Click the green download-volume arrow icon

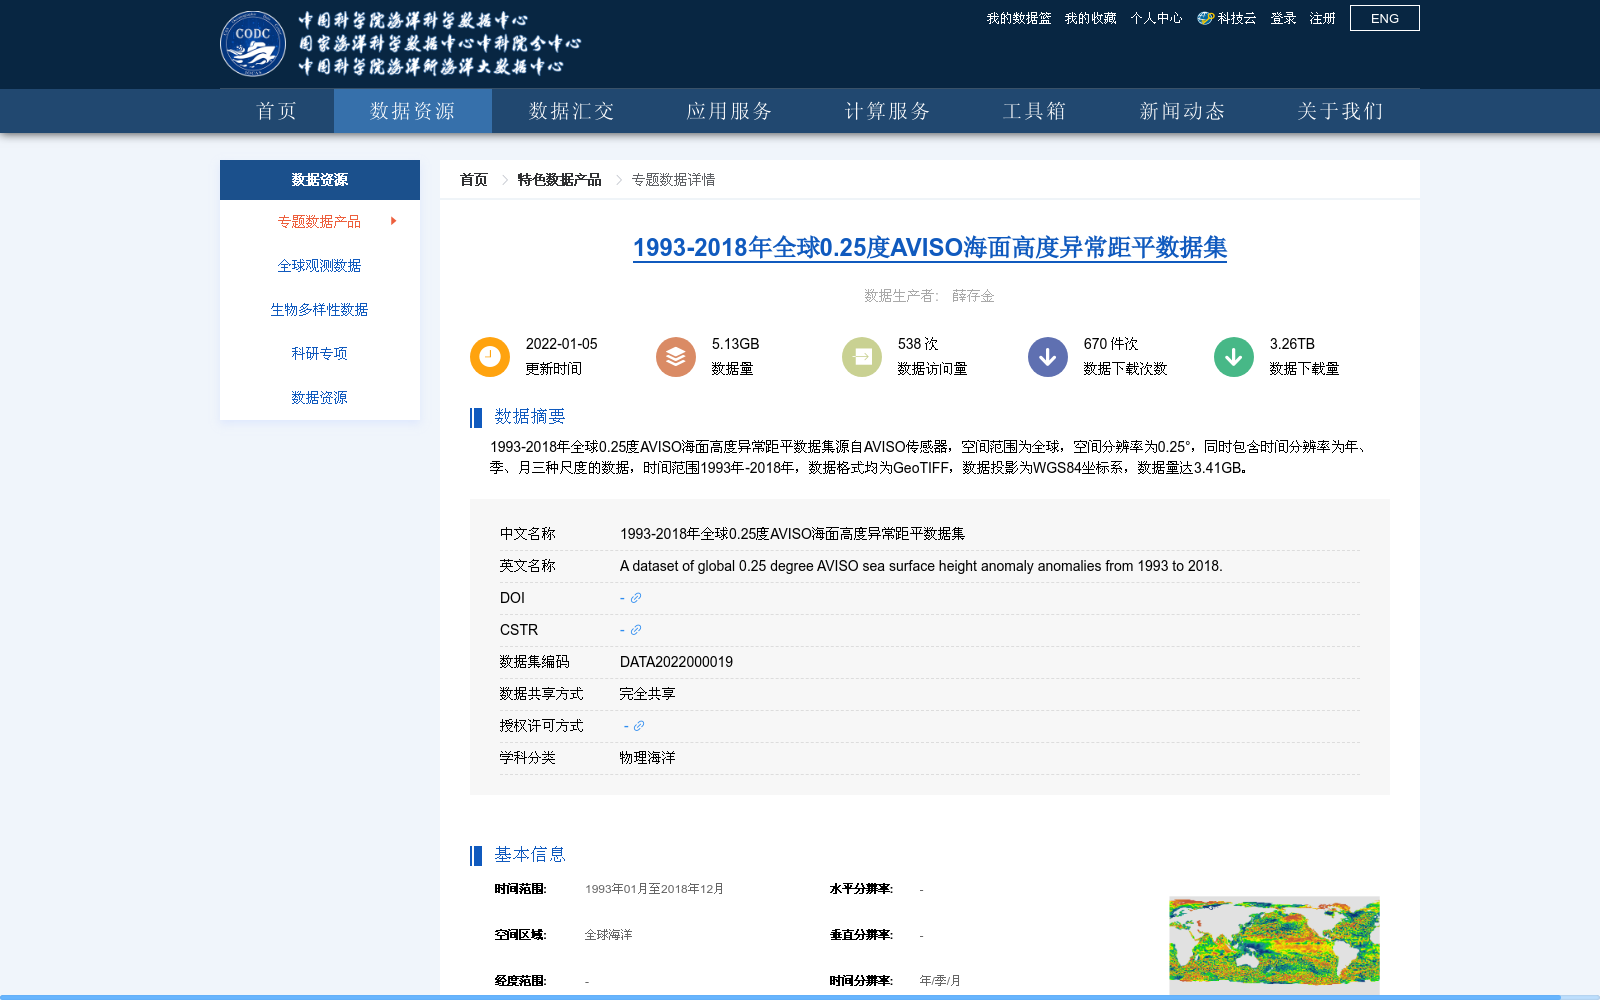click(x=1234, y=357)
